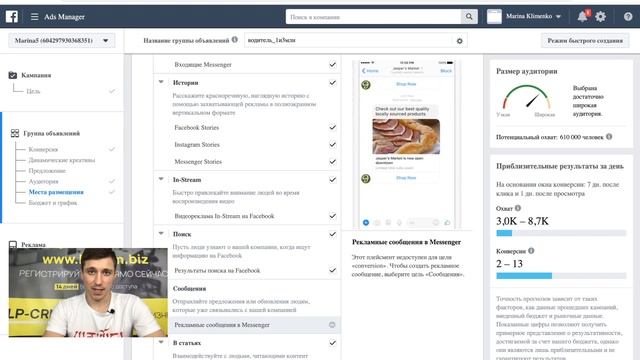Click the Размер аудитории heading
The height and width of the screenshot is (360, 640).
click(527, 71)
